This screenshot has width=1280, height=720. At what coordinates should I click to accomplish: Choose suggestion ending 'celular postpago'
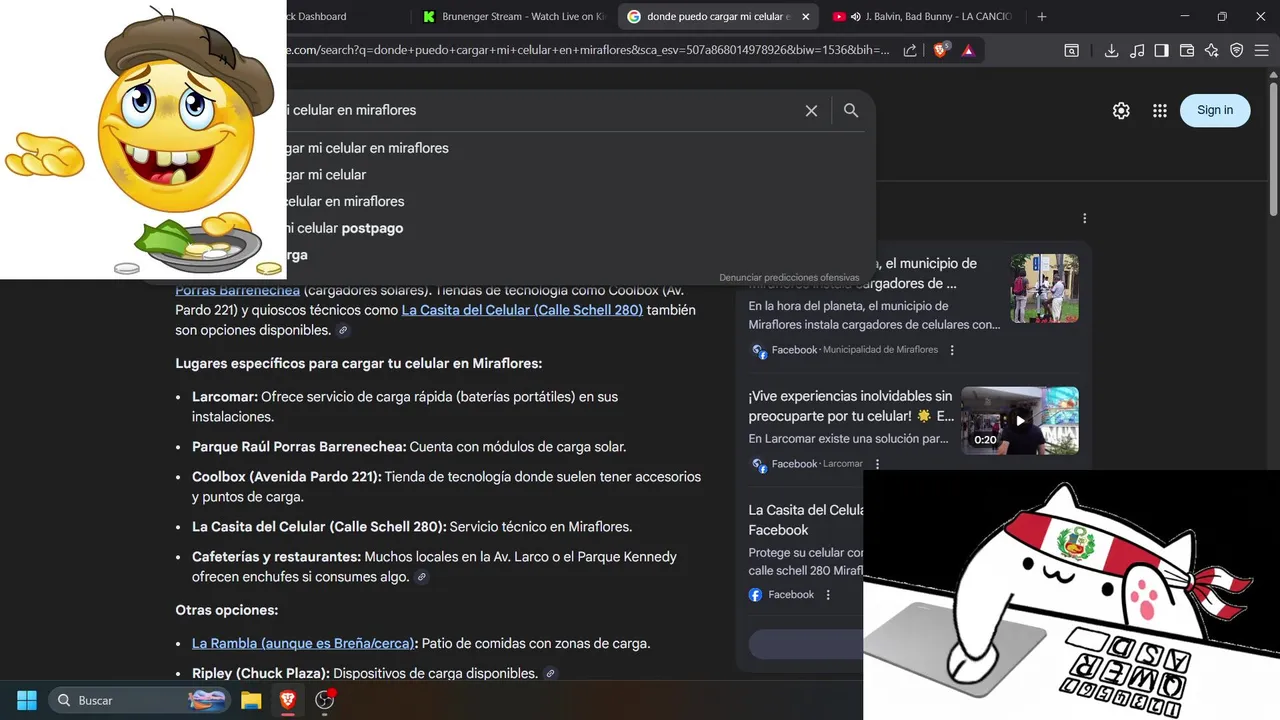[x=344, y=228]
